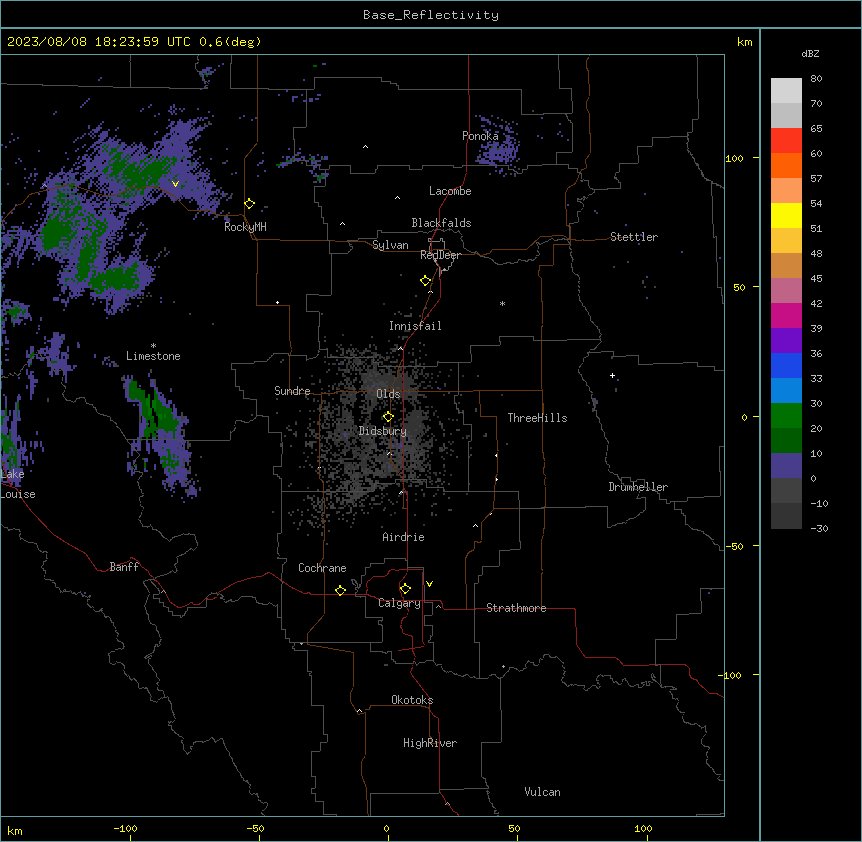Select the green 20-30 dBZ legend swatch

click(x=786, y=416)
